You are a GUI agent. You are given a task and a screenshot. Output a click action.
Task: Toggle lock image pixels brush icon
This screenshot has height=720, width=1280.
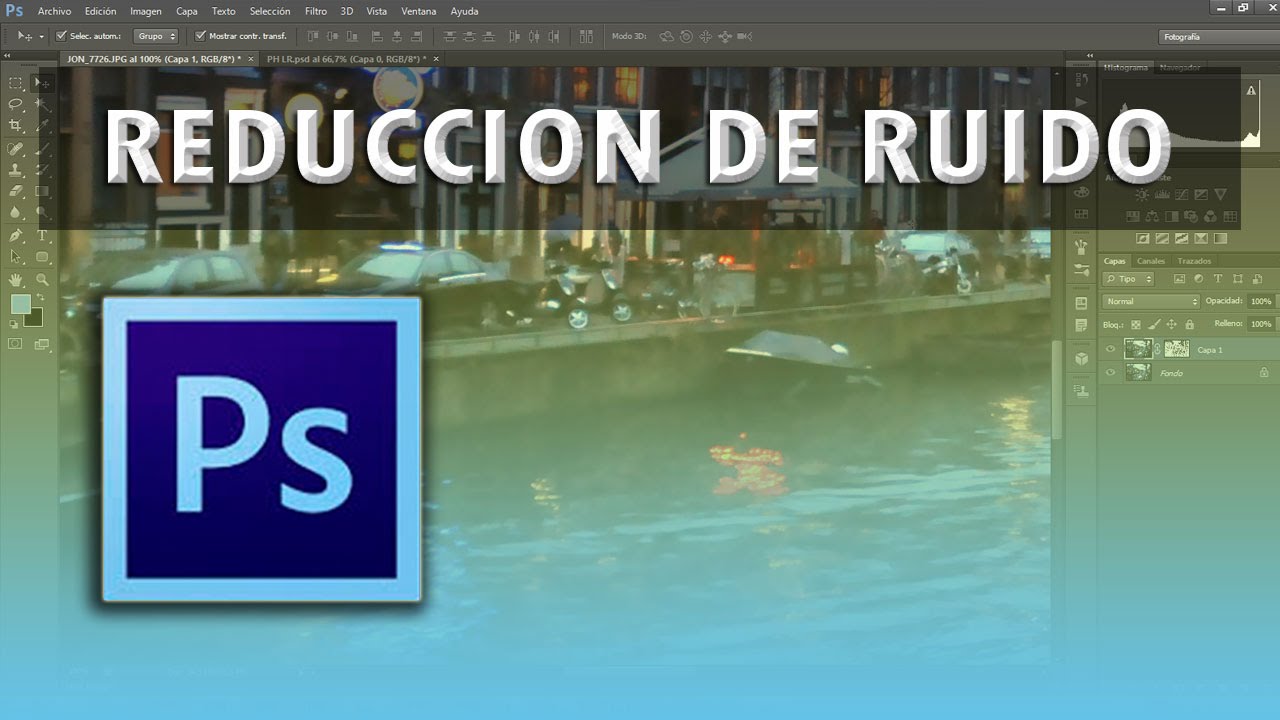[1153, 324]
